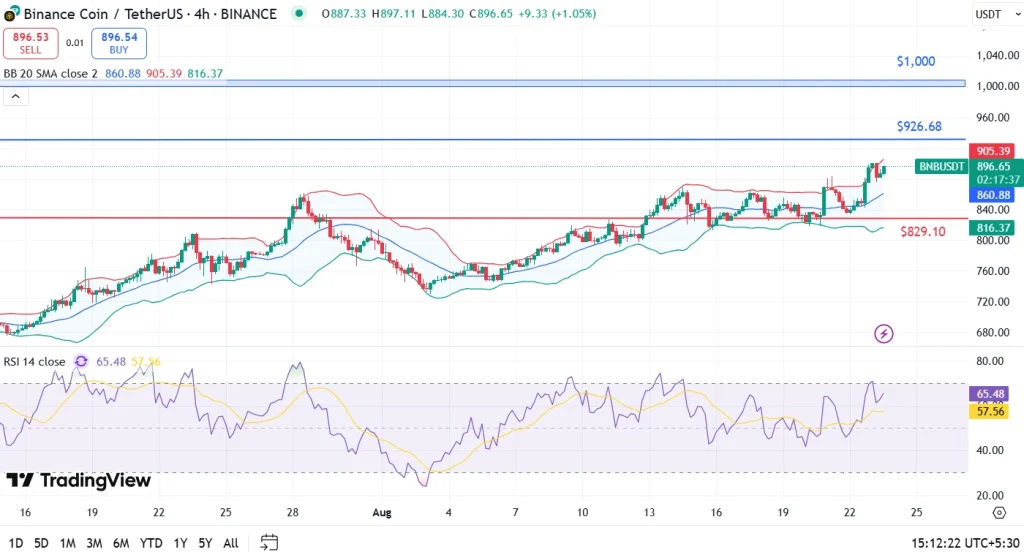Click the yellow 57.56 RSI average label

[990, 411]
